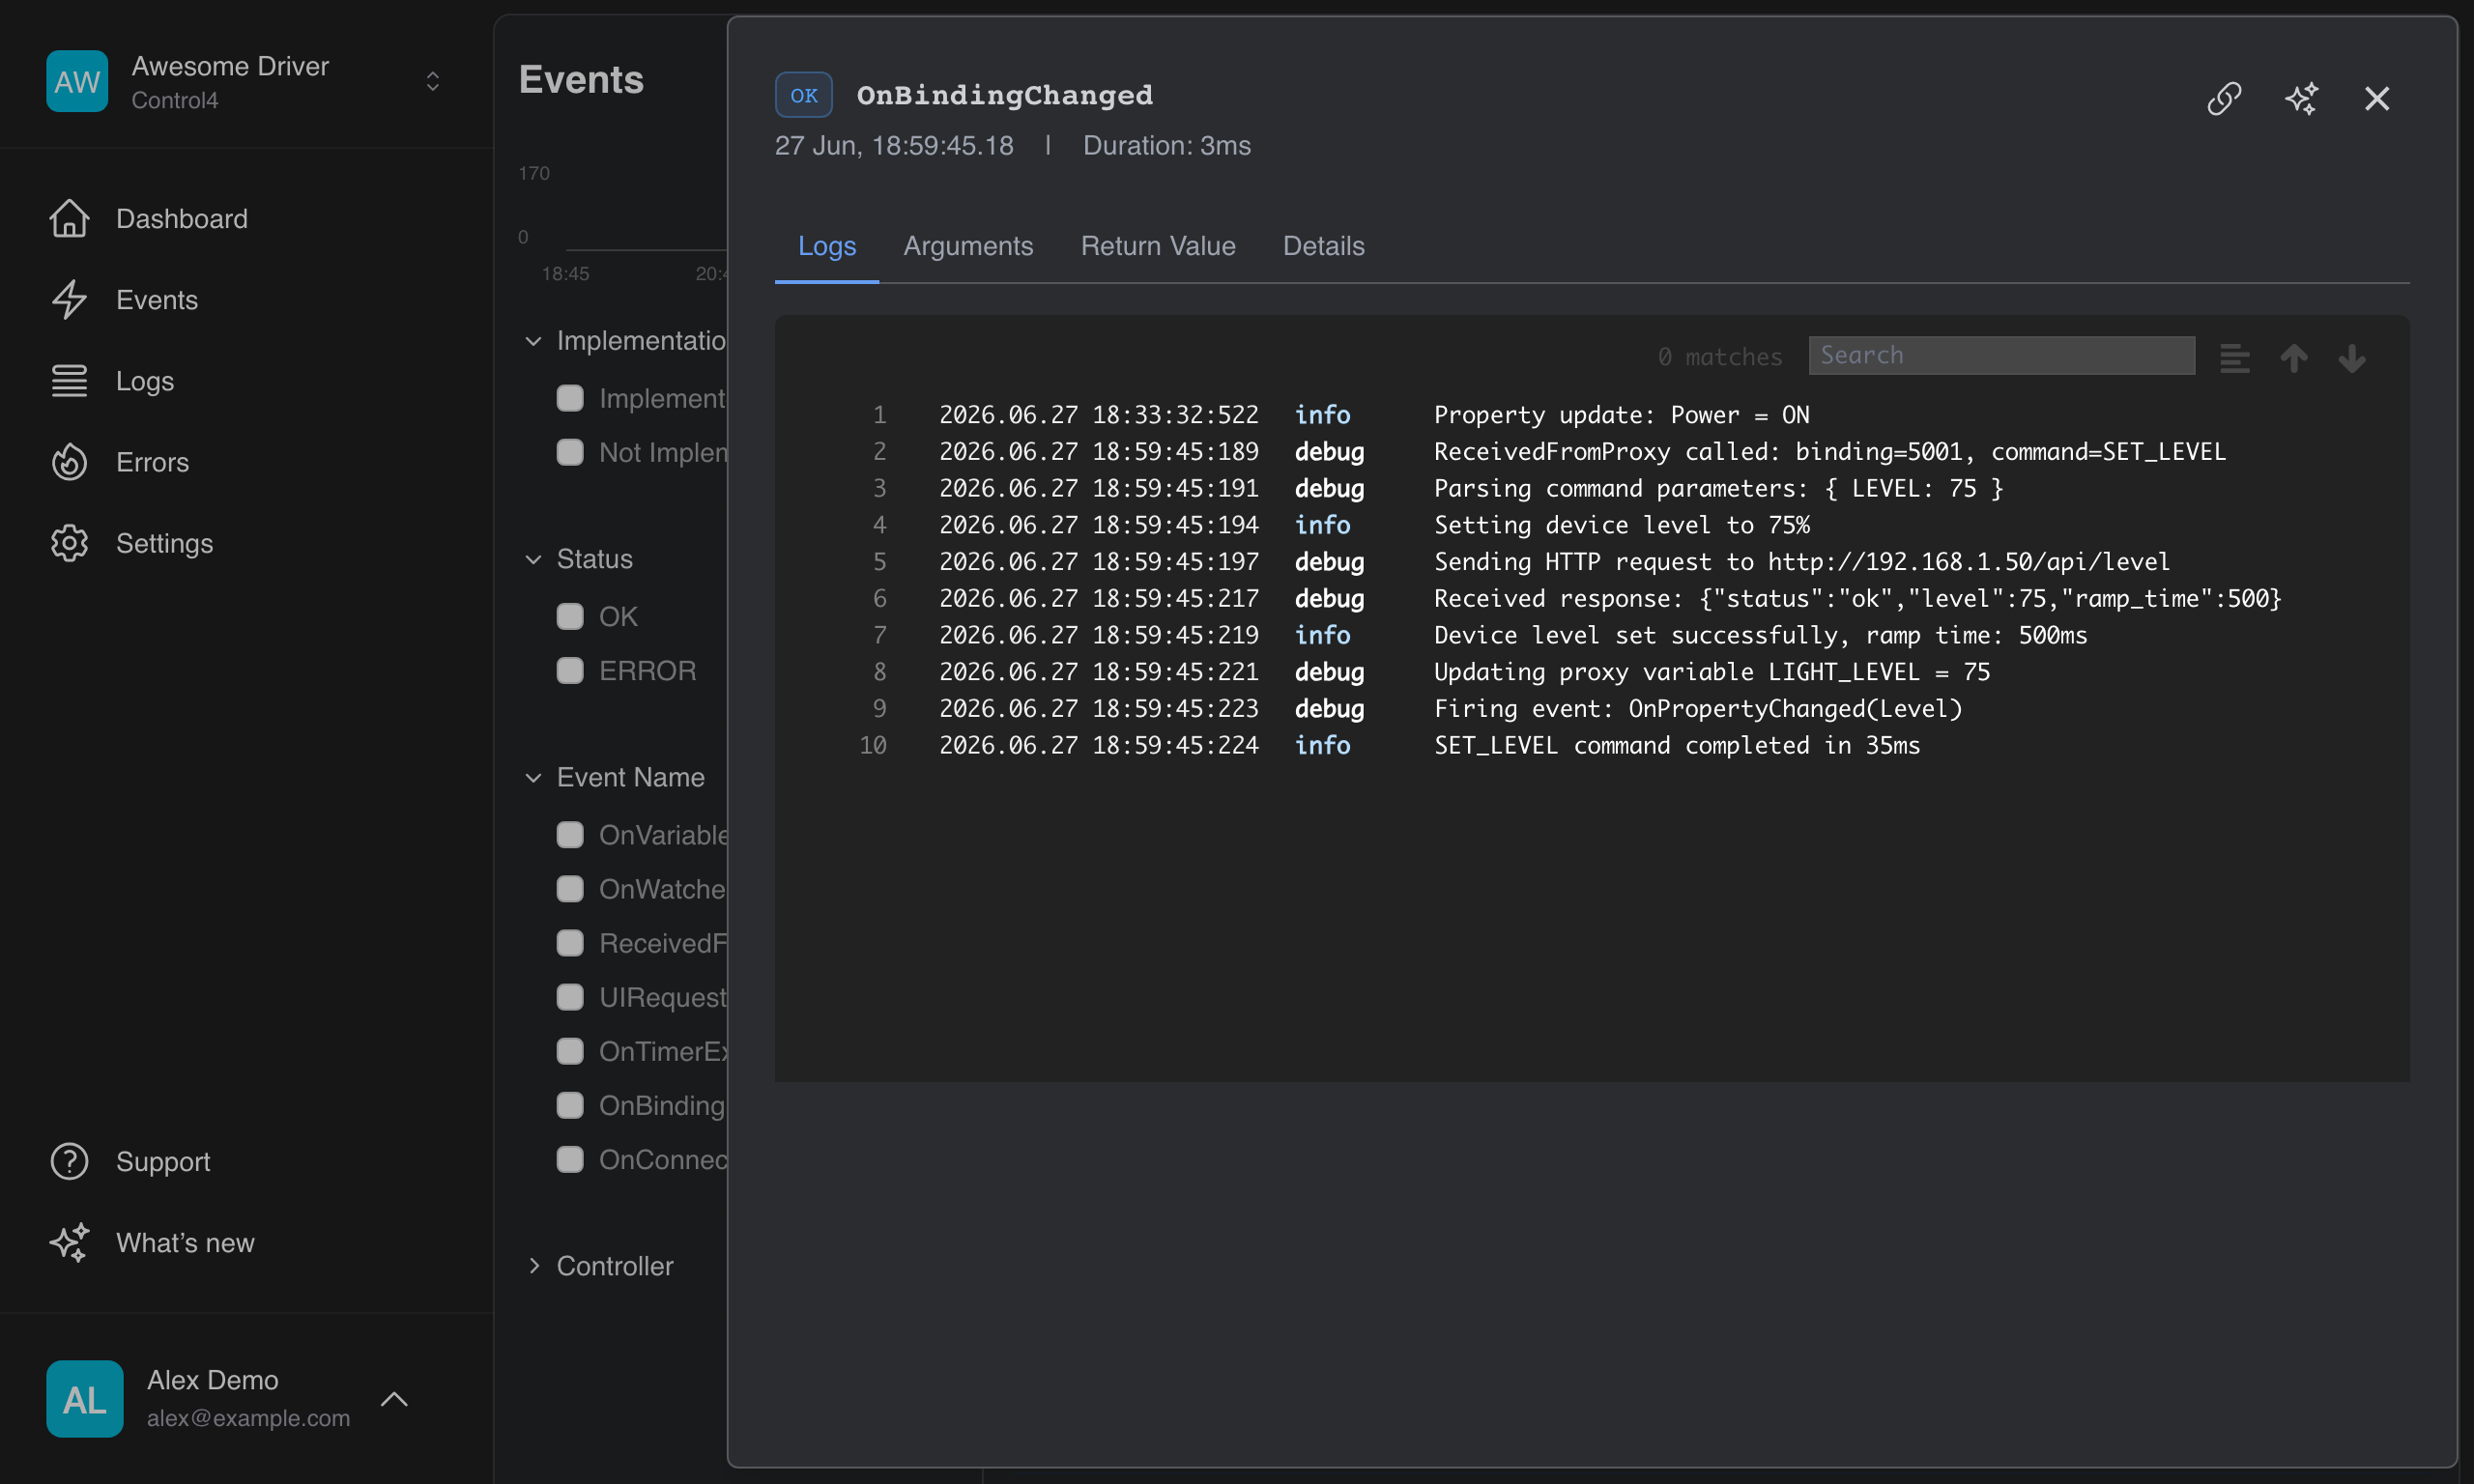Open the Support link
2474x1484 pixels.
point(162,1161)
